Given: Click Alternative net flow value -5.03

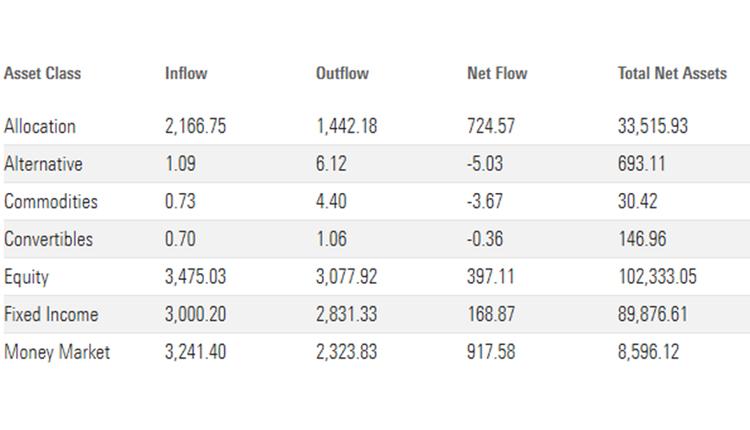Looking at the screenshot, I should point(485,164).
